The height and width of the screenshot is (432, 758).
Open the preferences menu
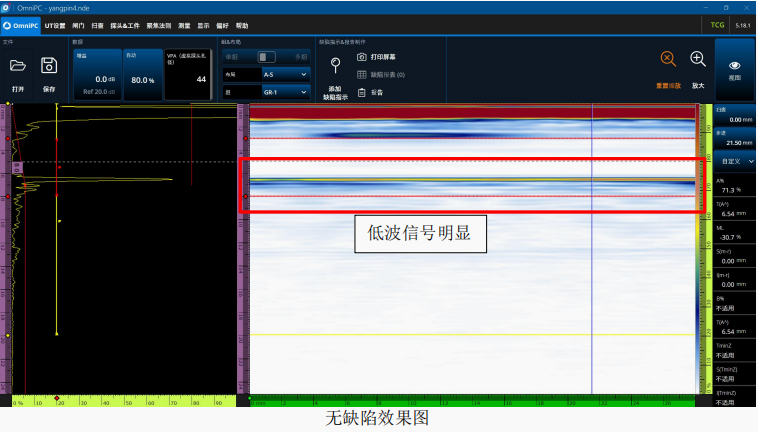[x=222, y=26]
